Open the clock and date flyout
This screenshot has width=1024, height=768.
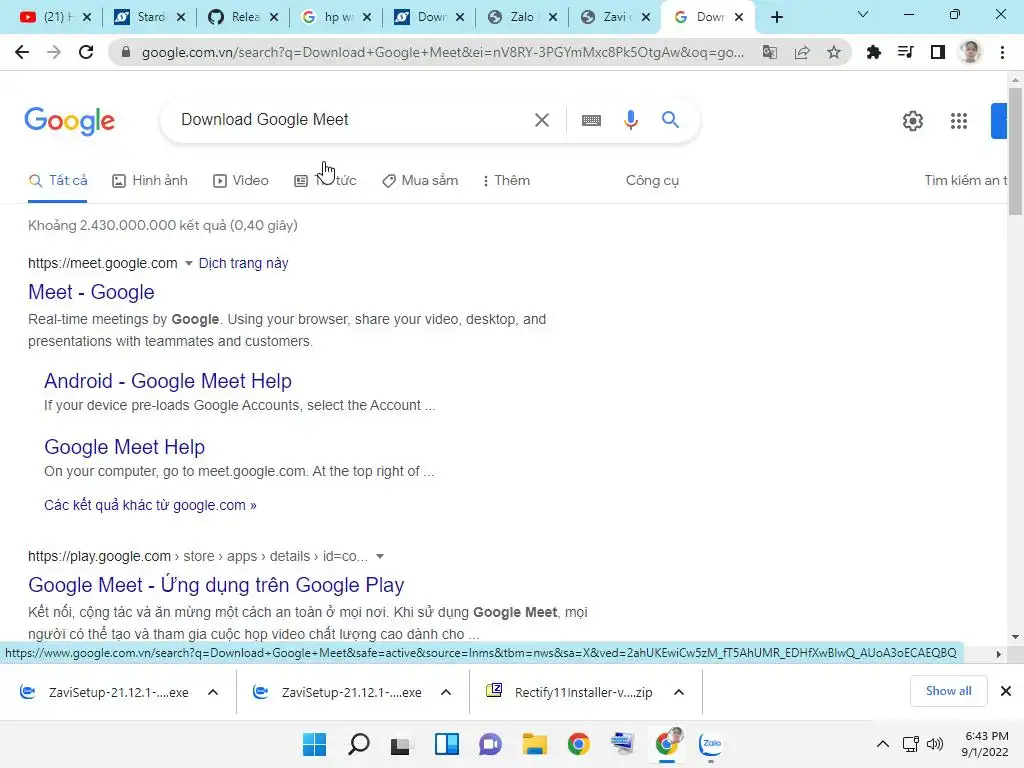coord(985,744)
